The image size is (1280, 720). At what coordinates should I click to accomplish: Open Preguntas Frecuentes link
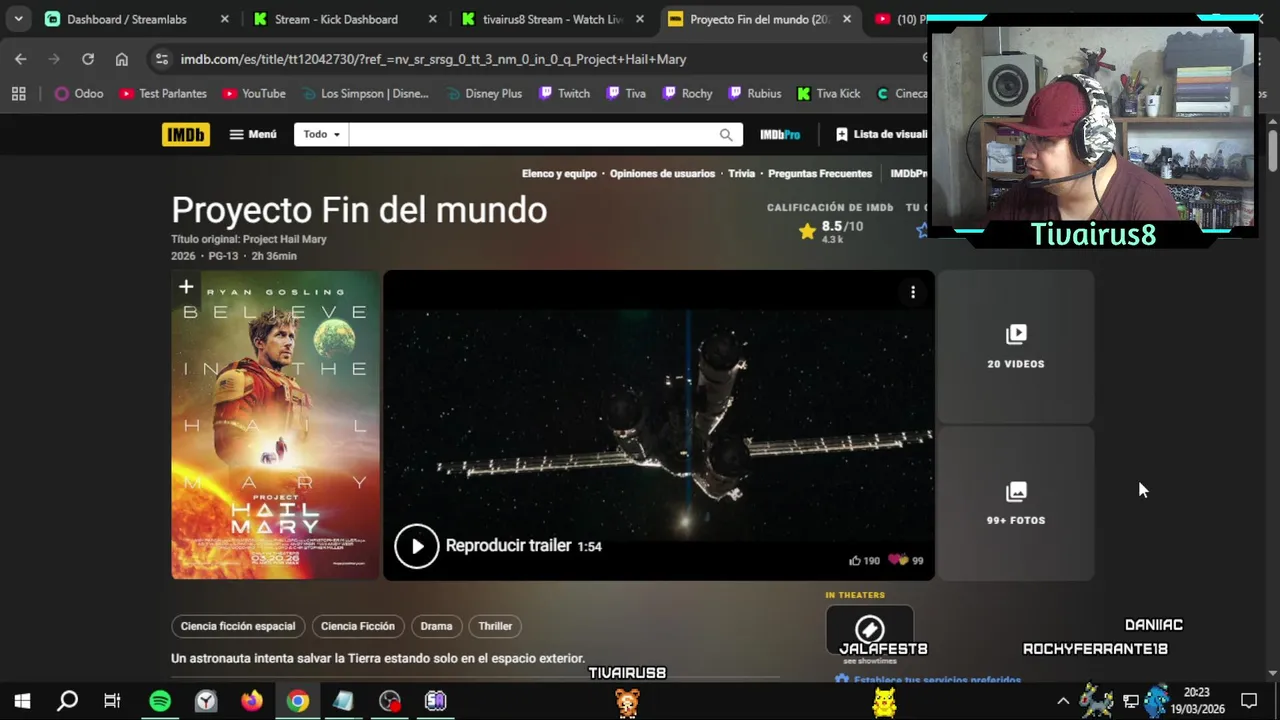tap(820, 174)
